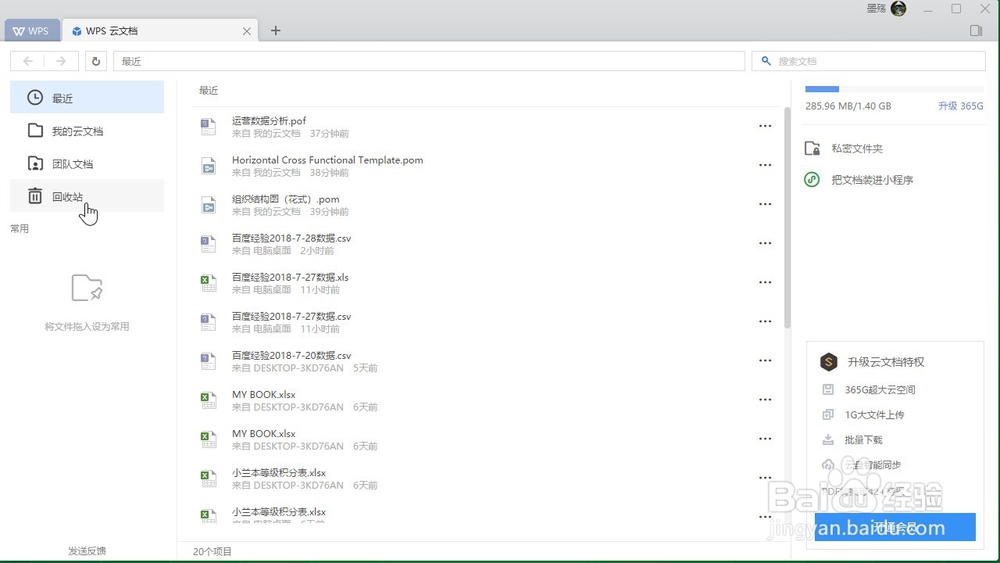Click the search magnifier icon
This screenshot has width=1000, height=563.
[x=766, y=61]
